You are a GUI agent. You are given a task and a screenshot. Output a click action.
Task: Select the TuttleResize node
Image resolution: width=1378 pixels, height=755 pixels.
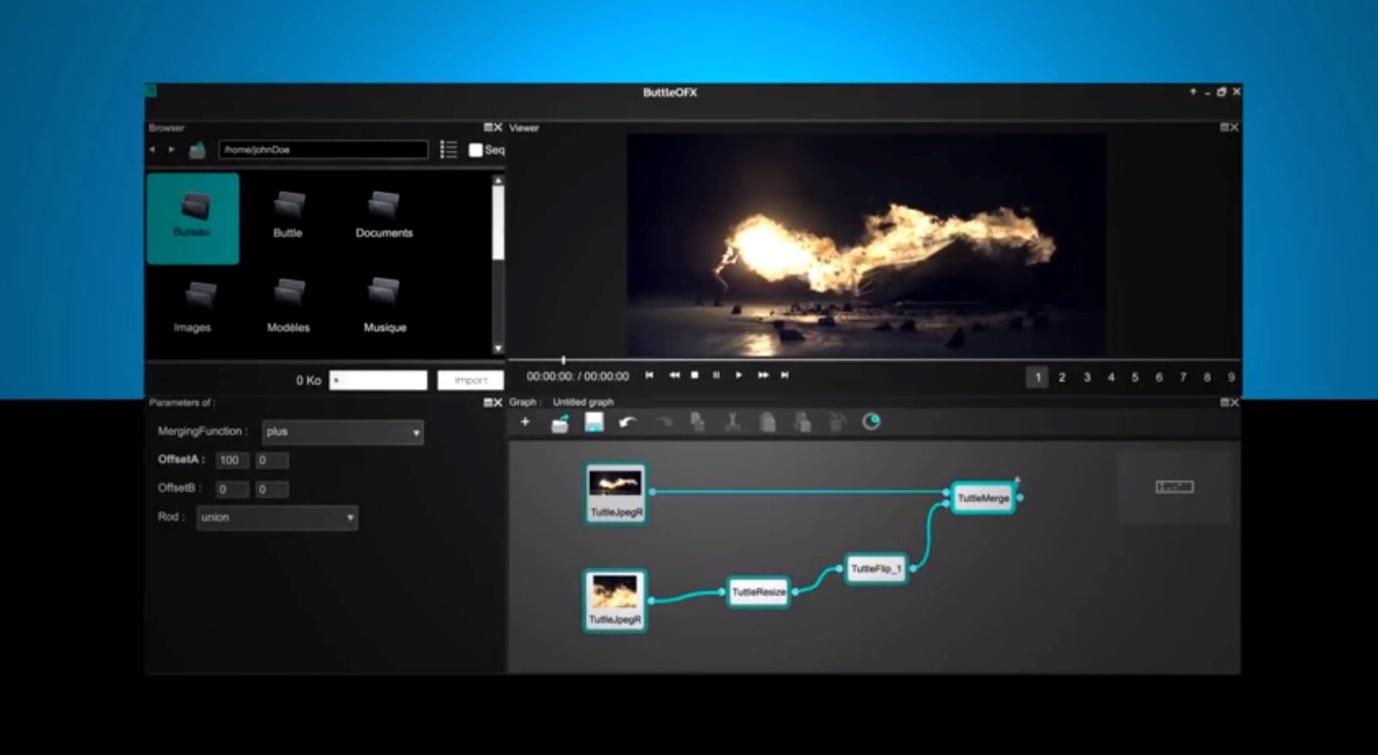click(759, 592)
